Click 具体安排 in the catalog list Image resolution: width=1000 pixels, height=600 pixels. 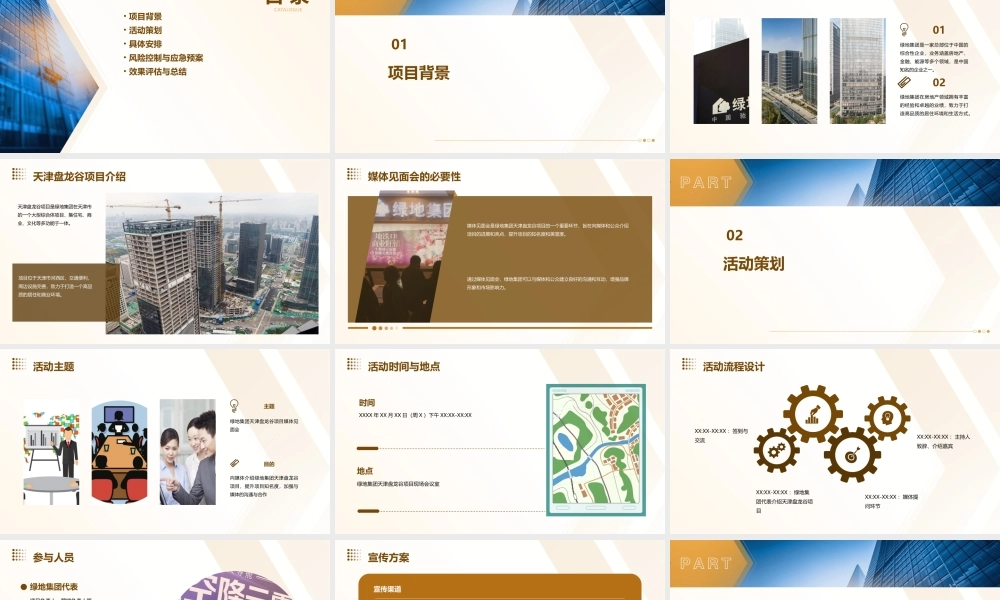[x=145, y=44]
